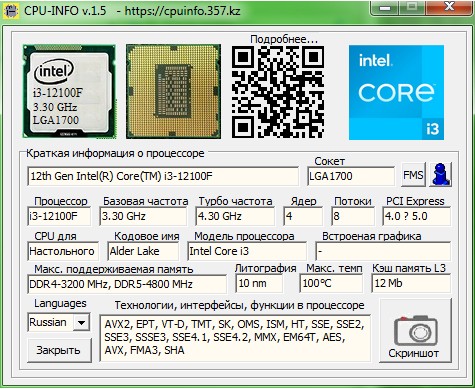
Task: Click the Базовая частота 3.30 GHz field
Action: pos(143,216)
